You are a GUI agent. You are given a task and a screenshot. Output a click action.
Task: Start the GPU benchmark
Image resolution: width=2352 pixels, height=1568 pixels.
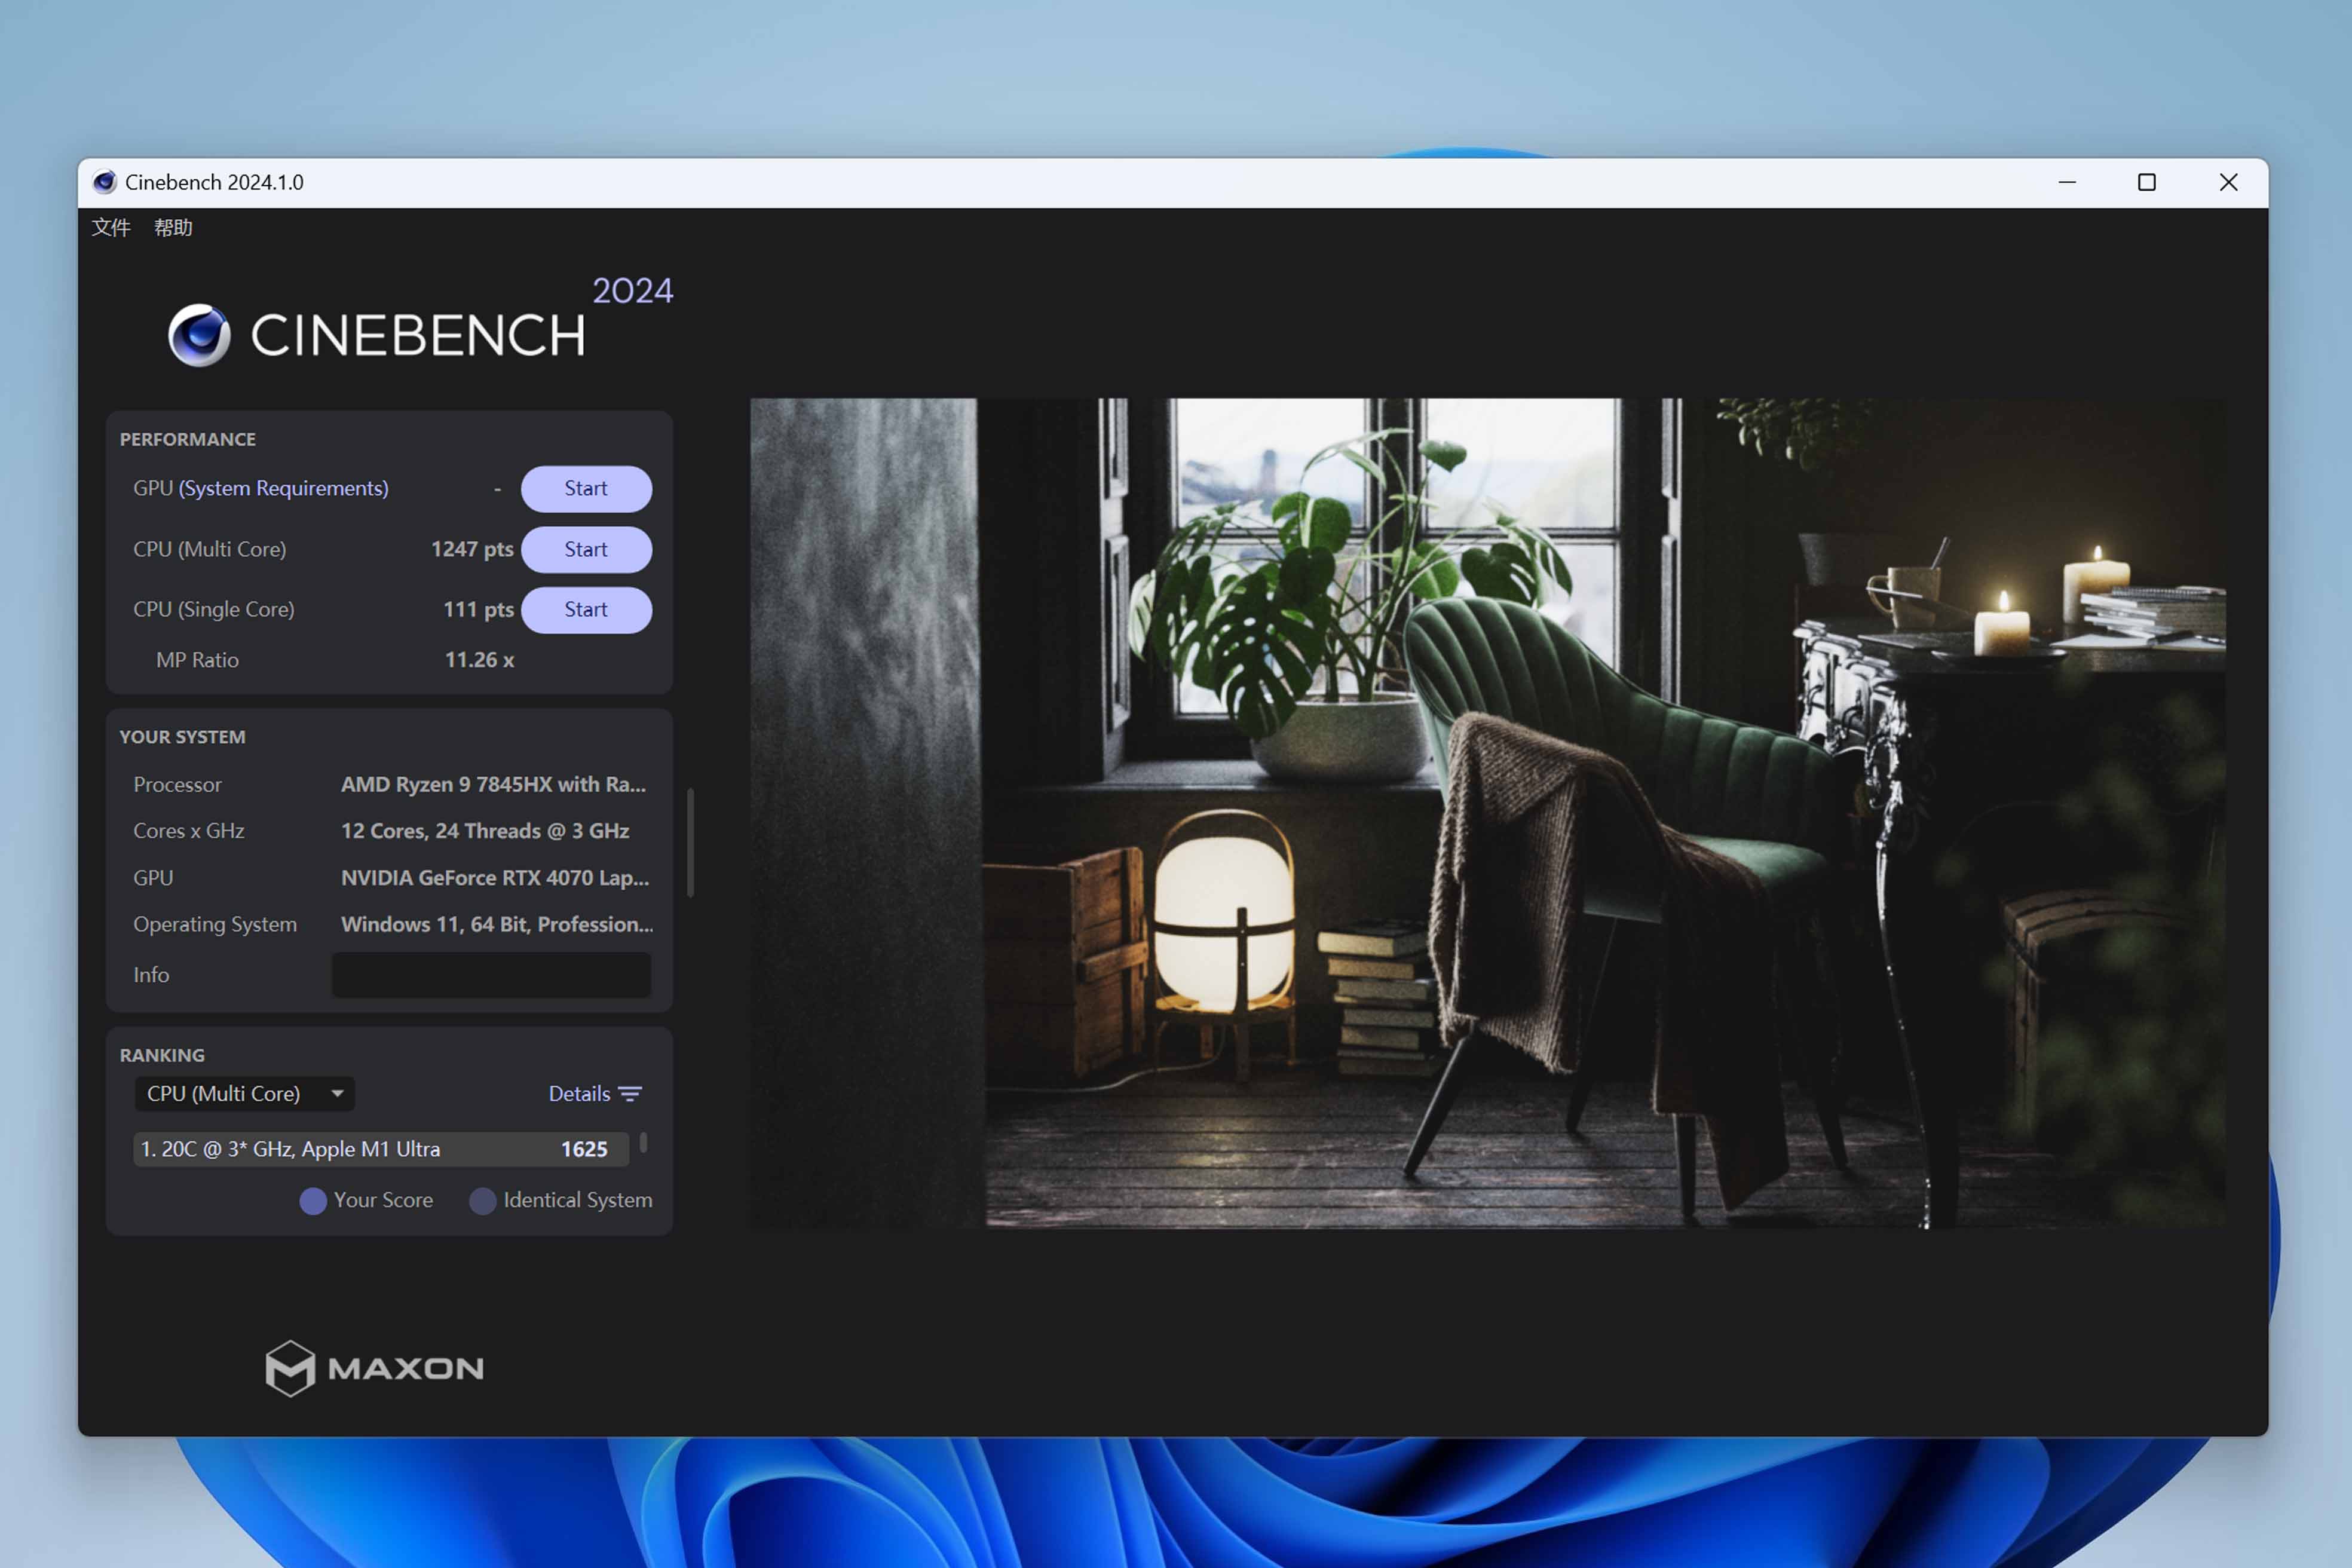(586, 489)
